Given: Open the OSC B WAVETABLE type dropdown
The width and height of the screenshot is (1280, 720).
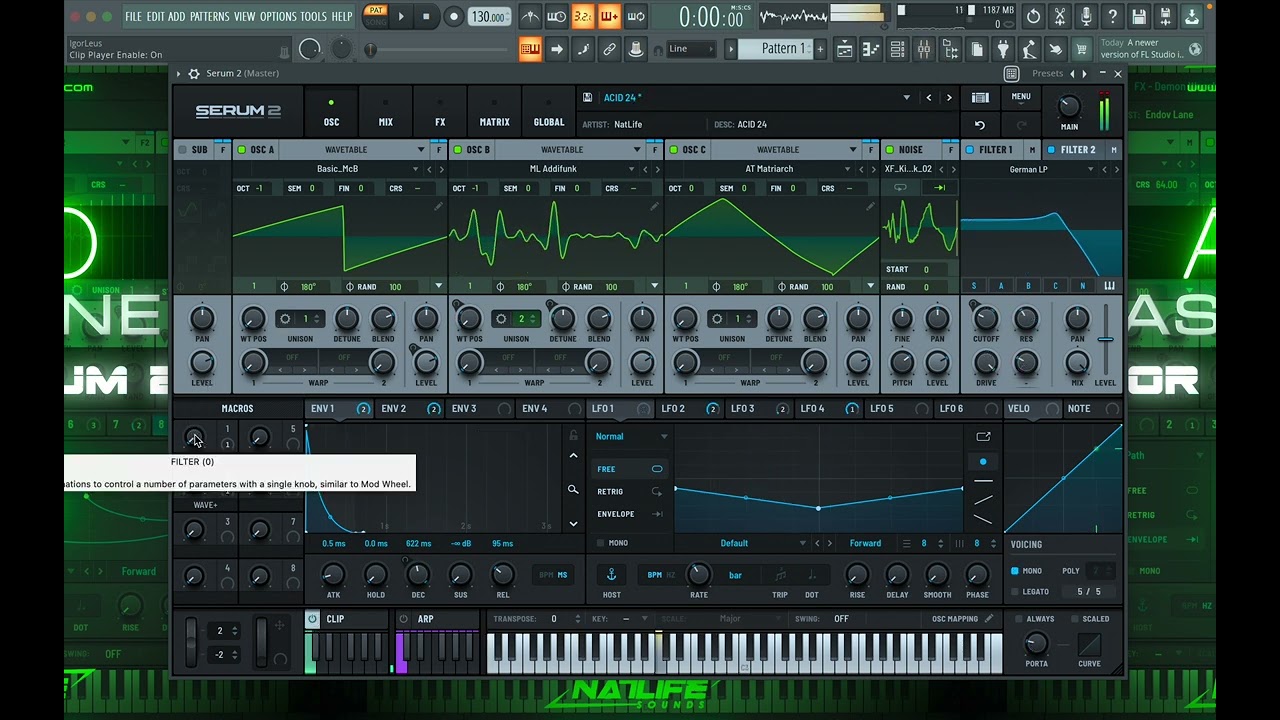Looking at the screenshot, I should click(x=637, y=150).
